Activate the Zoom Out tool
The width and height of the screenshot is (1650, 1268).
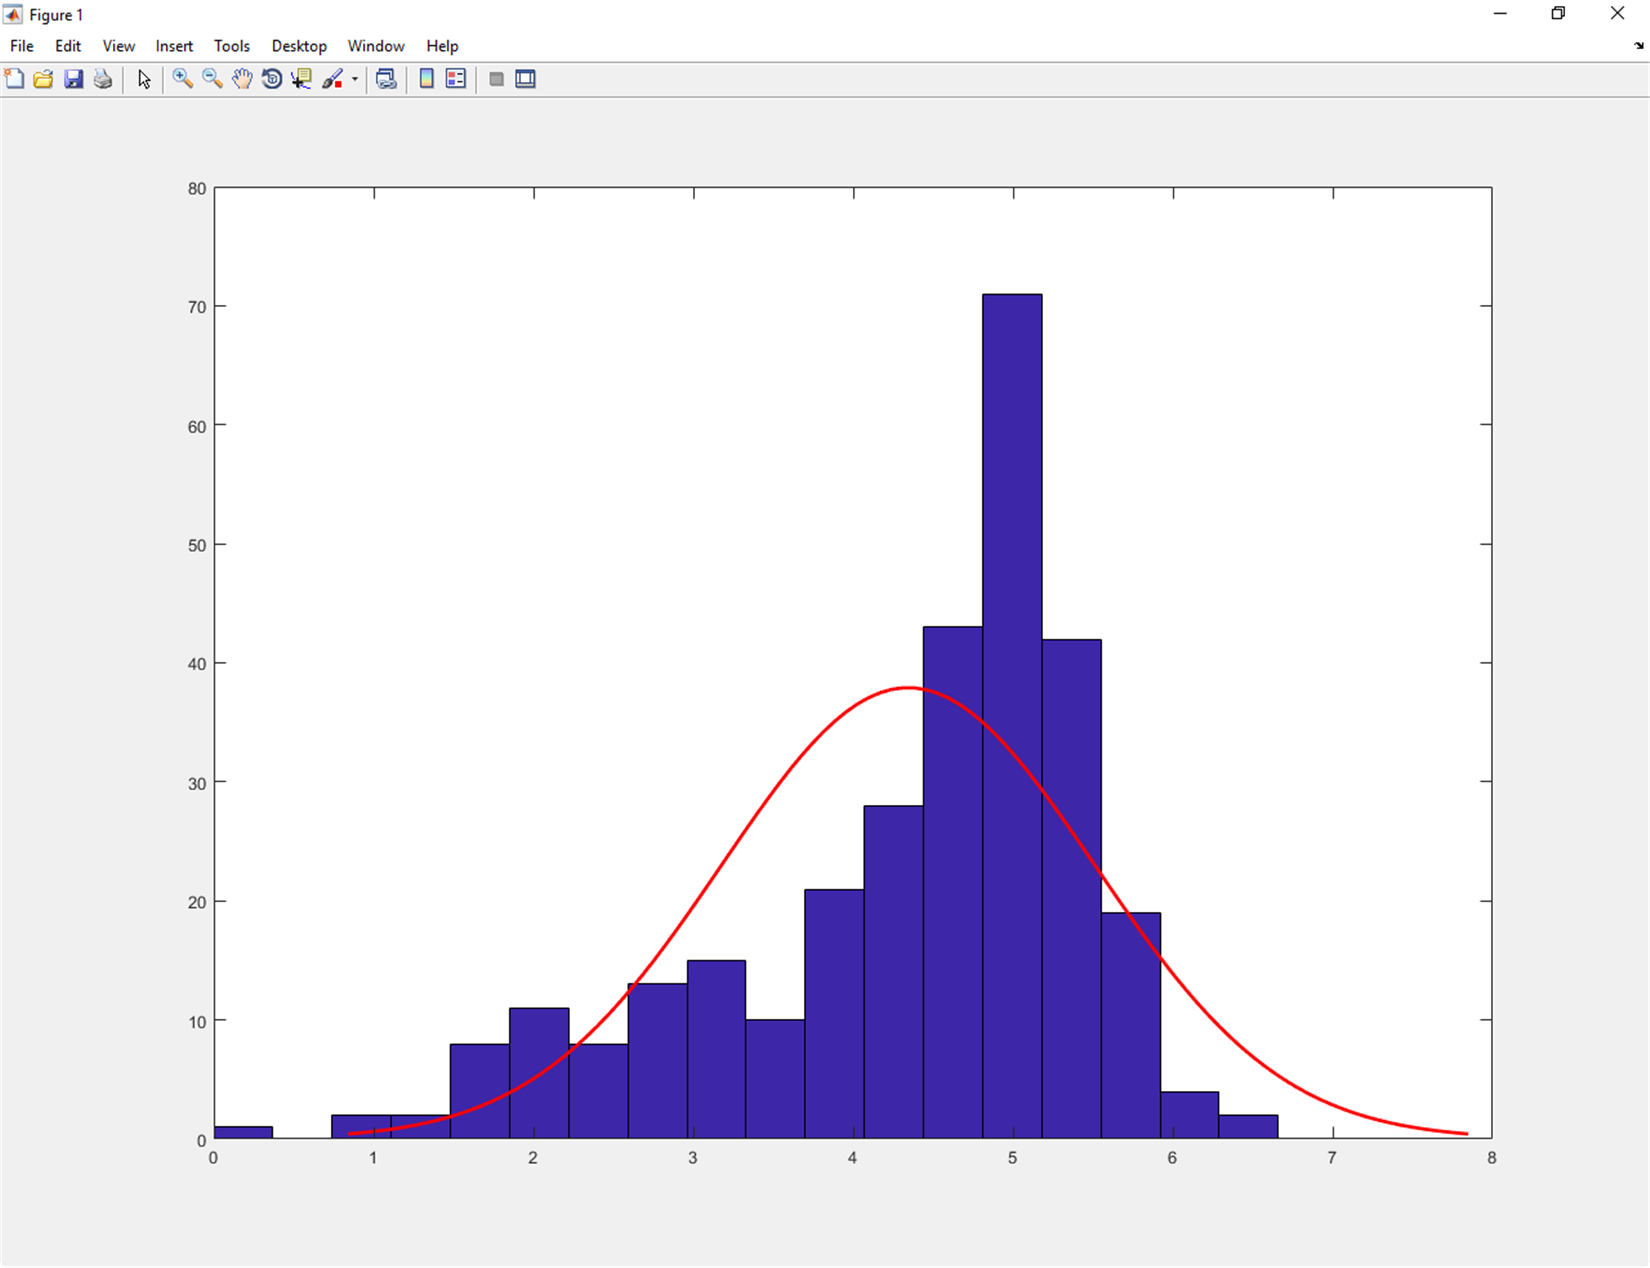(212, 79)
